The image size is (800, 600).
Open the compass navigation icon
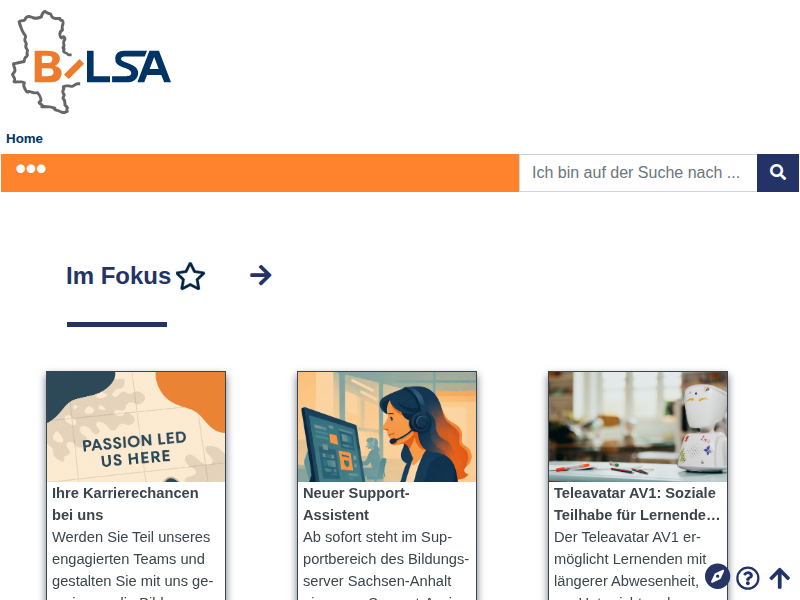click(717, 577)
